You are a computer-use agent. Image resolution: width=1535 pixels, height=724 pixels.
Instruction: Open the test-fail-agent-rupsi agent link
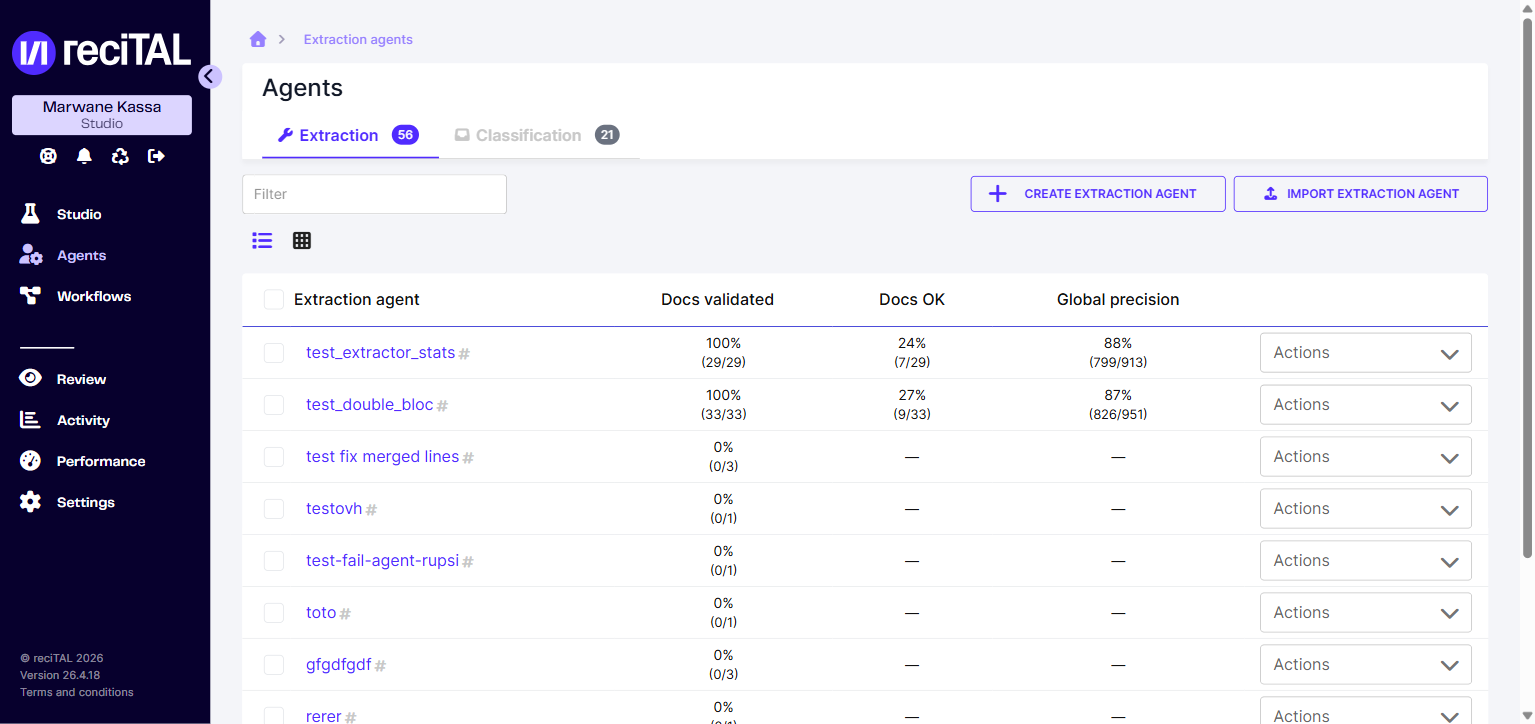[382, 560]
